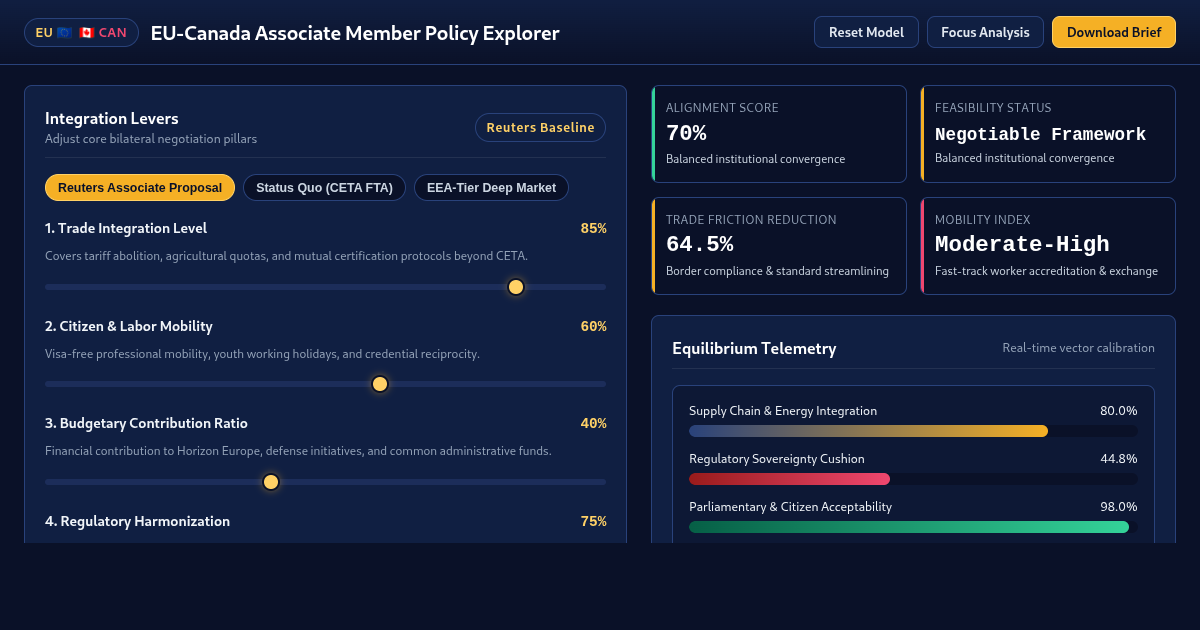Click the Reset Model button
The height and width of the screenshot is (630, 1200).
(x=866, y=32)
